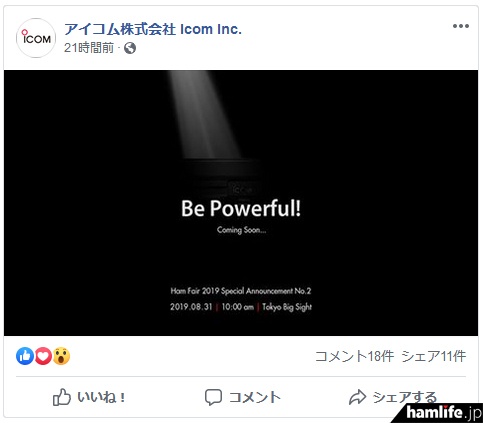Click the 21時間前 timestamp link
The height and width of the screenshot is (423, 483).
89,48
